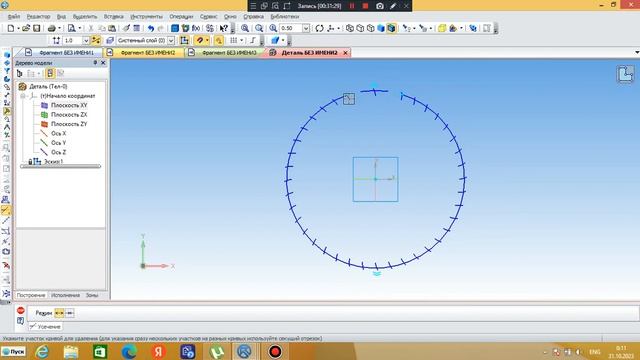Open the Libraries menu

[284, 16]
